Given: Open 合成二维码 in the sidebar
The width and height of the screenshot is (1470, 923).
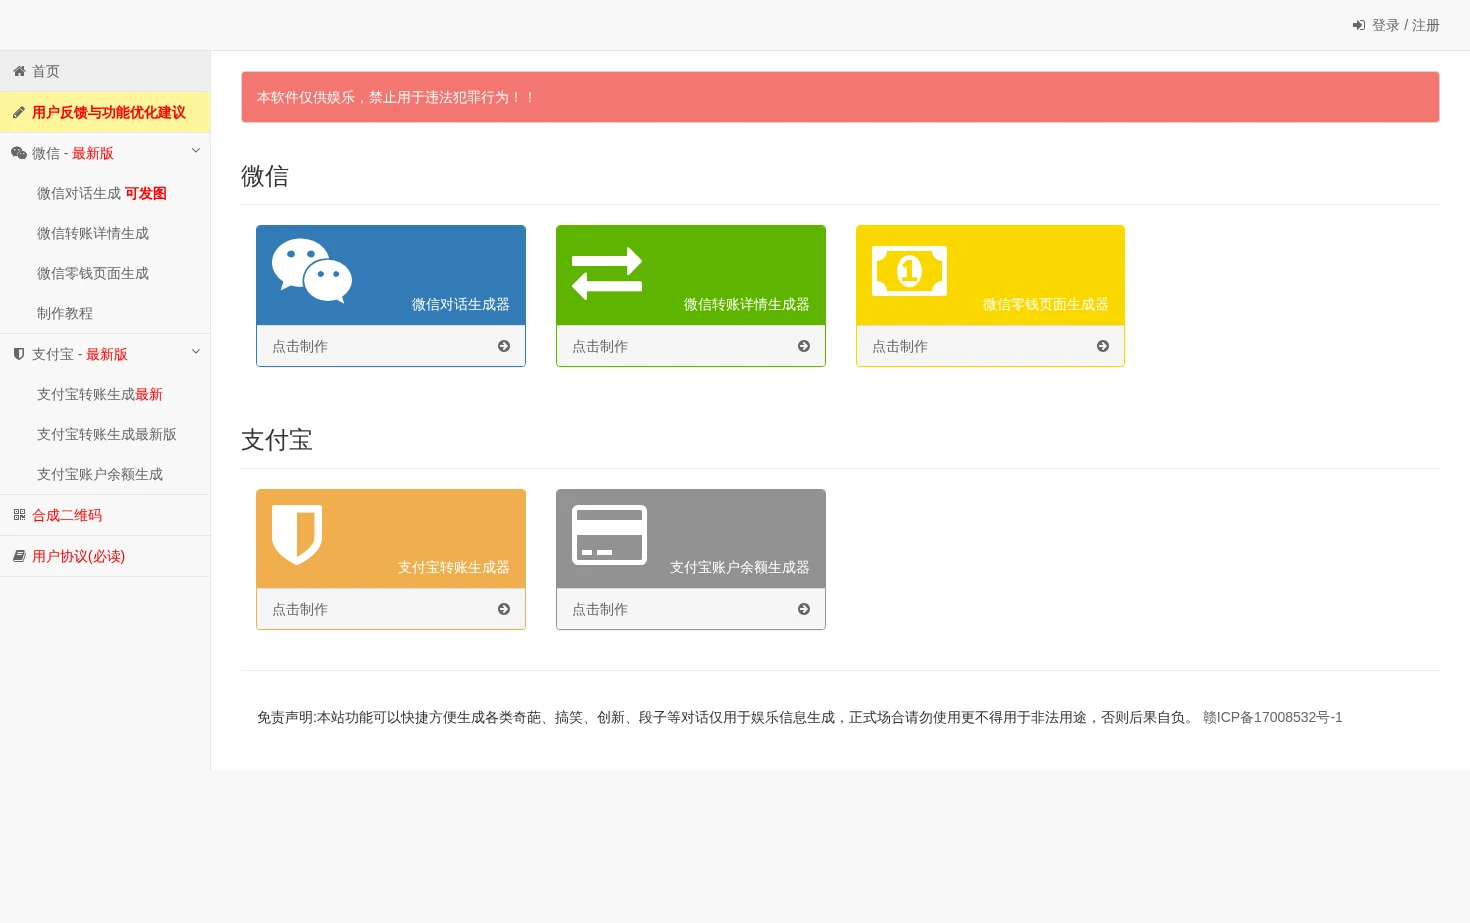Looking at the screenshot, I should tap(105, 515).
